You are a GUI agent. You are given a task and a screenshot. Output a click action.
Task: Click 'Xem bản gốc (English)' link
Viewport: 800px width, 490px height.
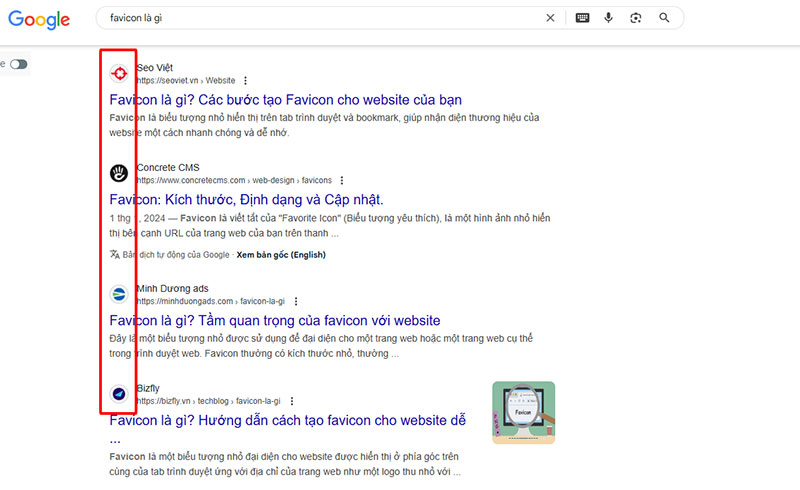(281, 255)
